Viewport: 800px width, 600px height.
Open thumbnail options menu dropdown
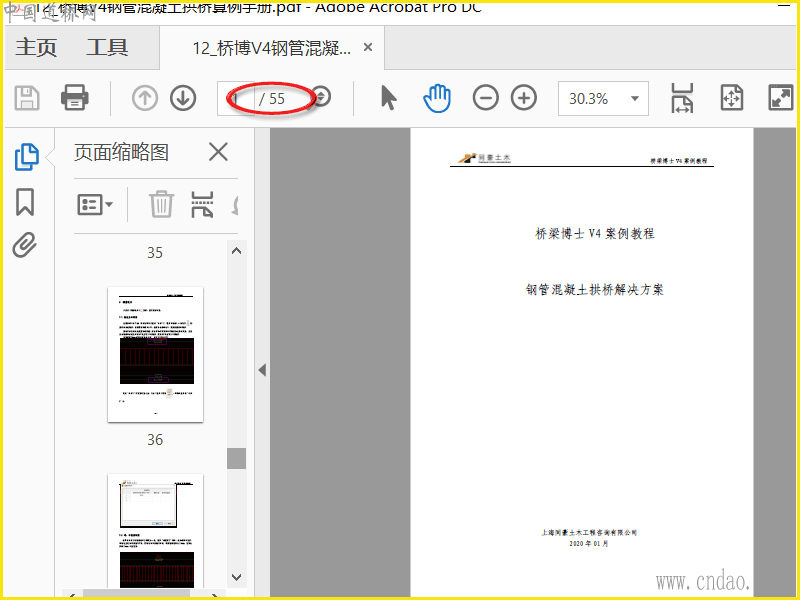coord(95,205)
